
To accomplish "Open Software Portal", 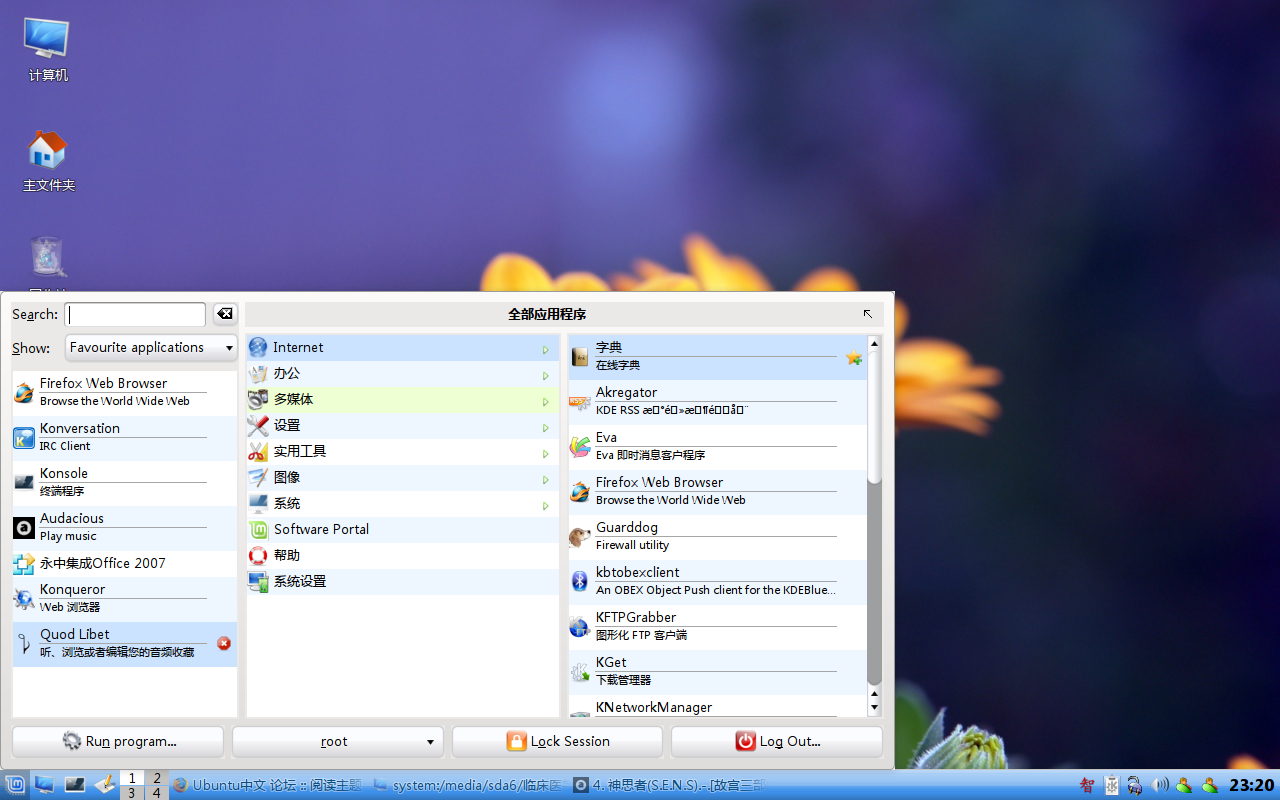I will 402,529.
